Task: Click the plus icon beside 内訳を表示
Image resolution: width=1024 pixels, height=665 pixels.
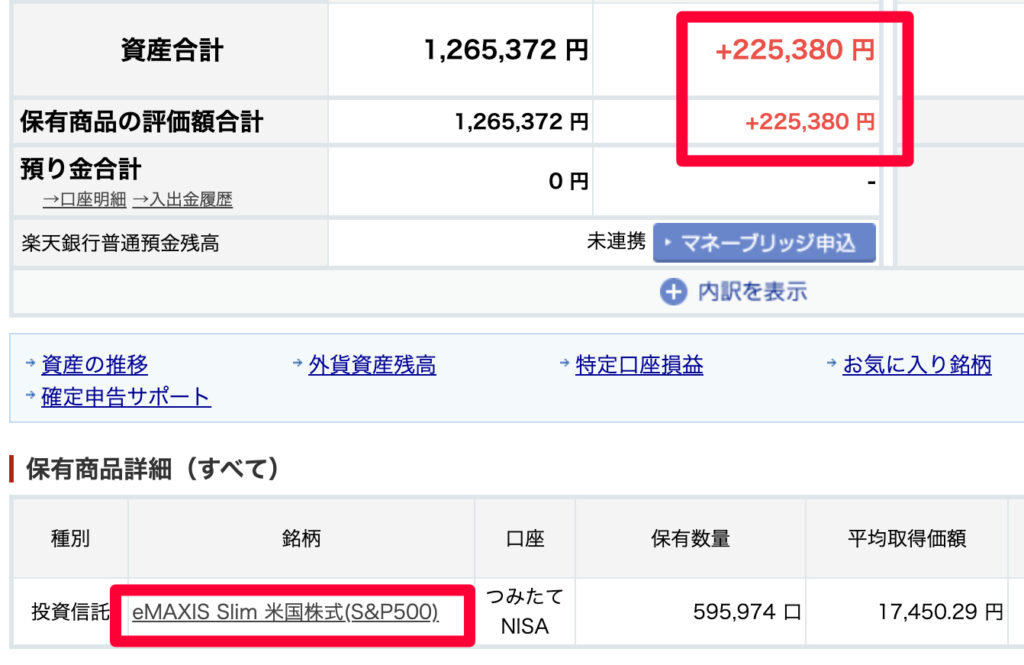Action: point(673,292)
